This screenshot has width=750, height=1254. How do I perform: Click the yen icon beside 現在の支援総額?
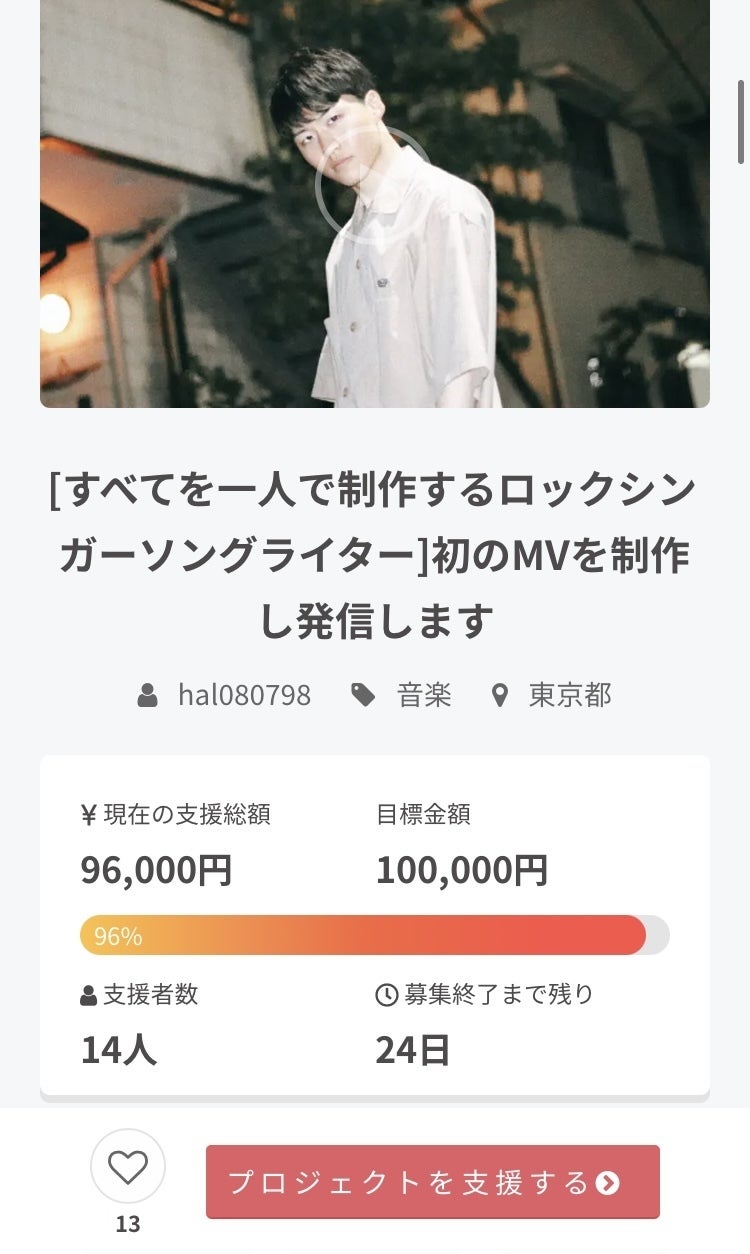[89, 816]
